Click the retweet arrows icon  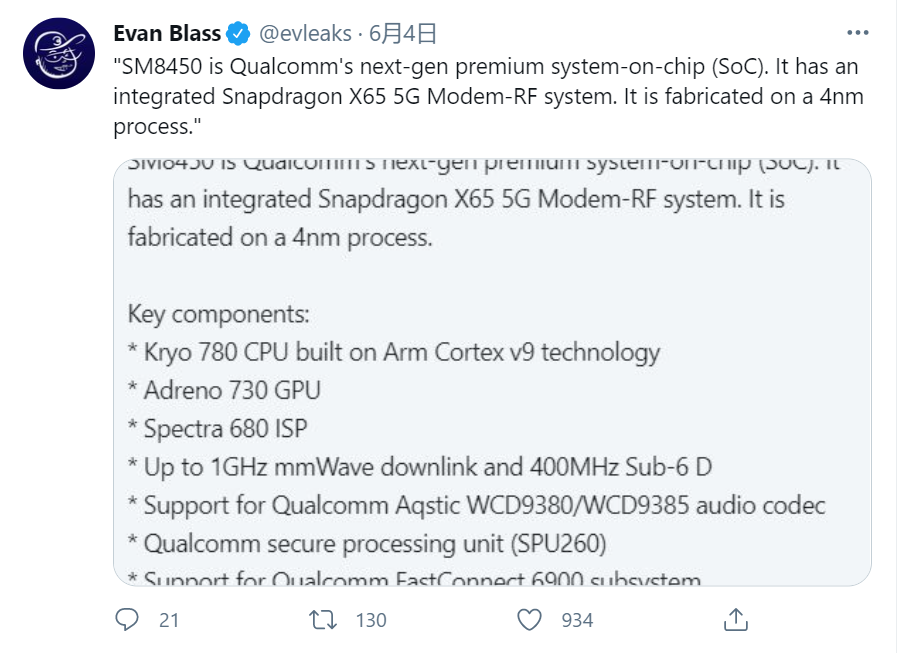pyautogui.click(x=323, y=620)
